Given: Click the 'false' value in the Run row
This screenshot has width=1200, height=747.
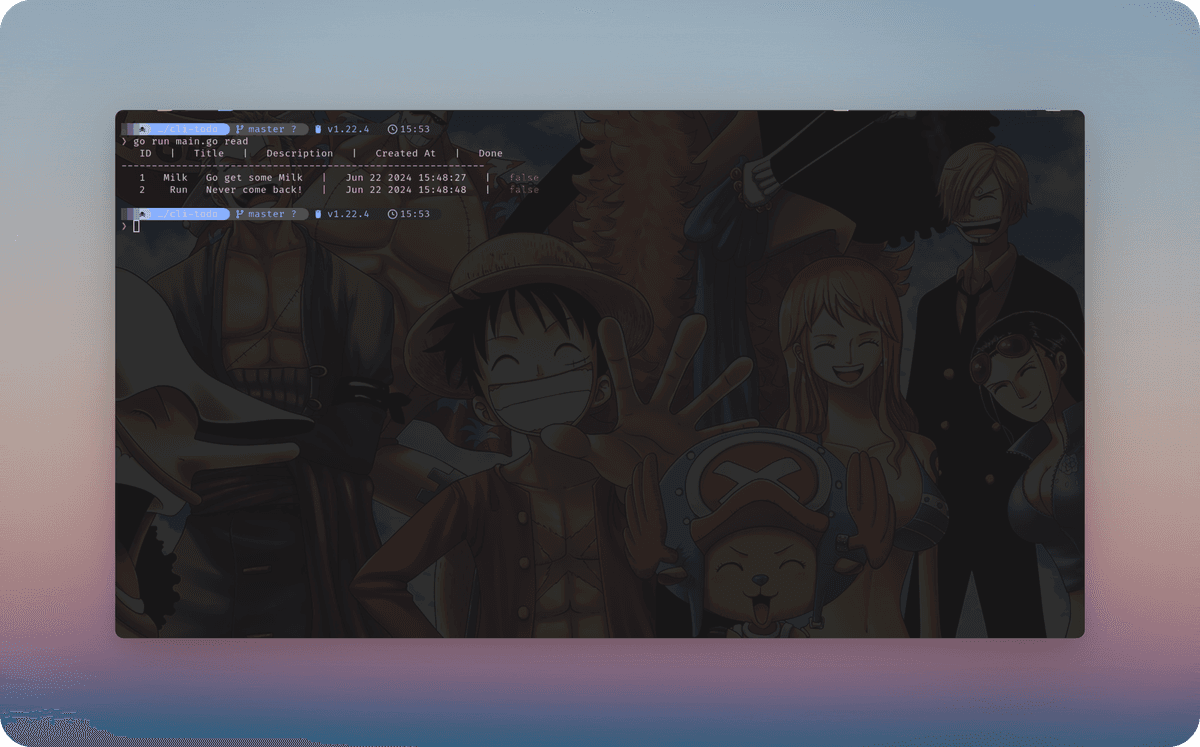Looking at the screenshot, I should (524, 190).
